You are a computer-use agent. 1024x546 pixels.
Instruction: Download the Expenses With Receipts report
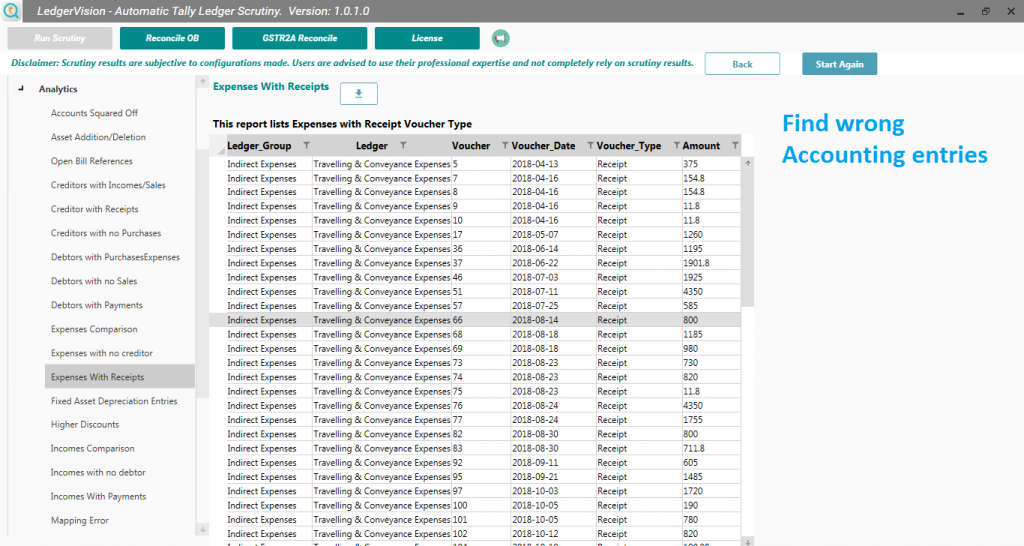coord(359,93)
